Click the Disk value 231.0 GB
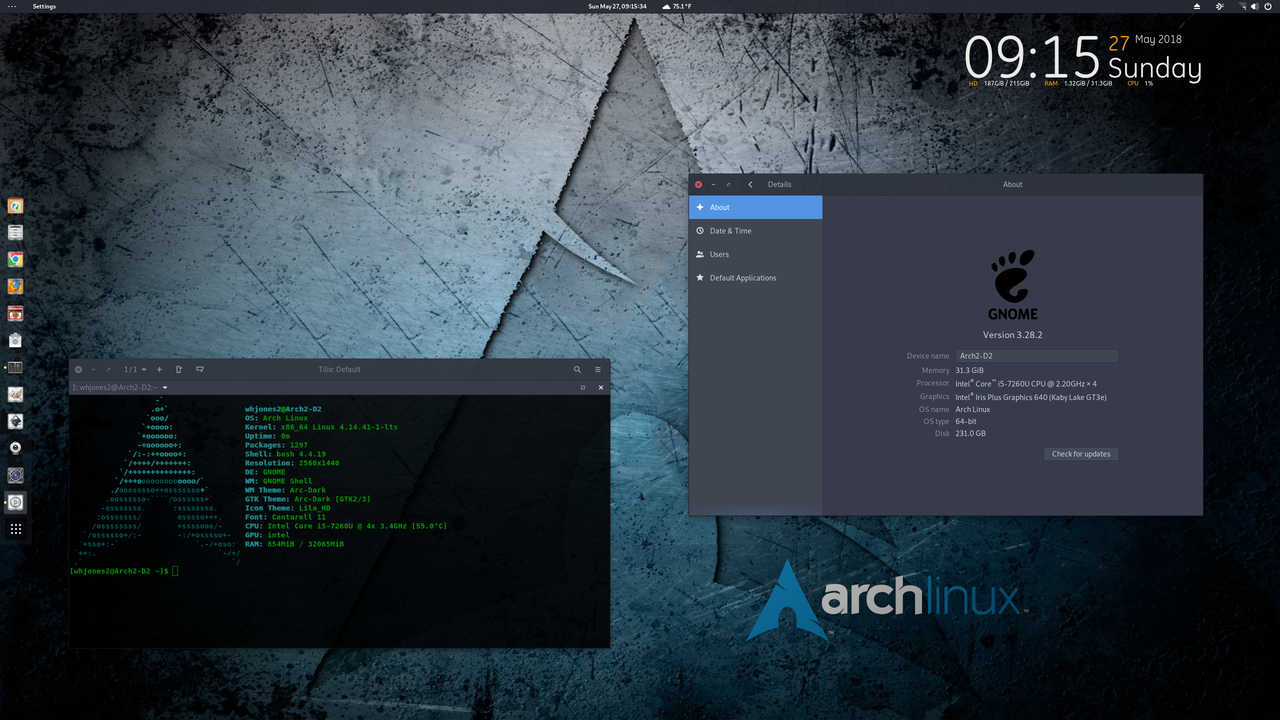Viewport: 1280px width, 720px height. click(970, 434)
